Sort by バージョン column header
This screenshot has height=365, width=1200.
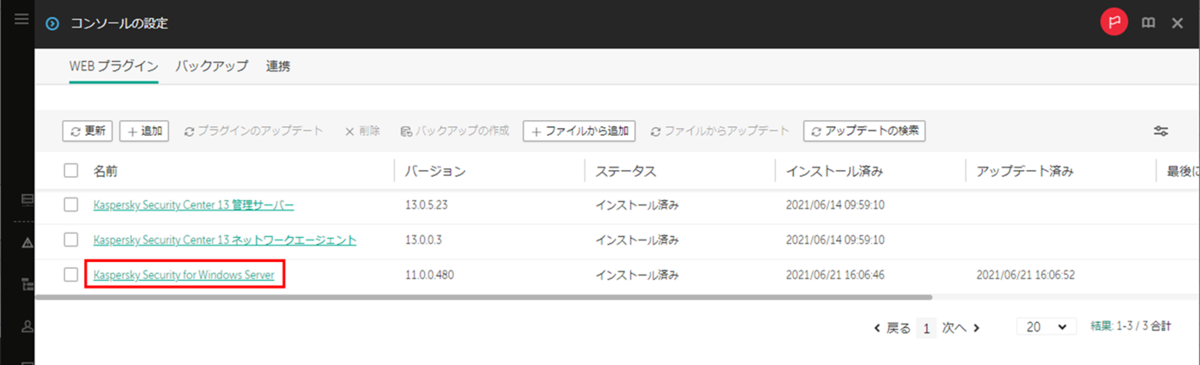point(435,171)
